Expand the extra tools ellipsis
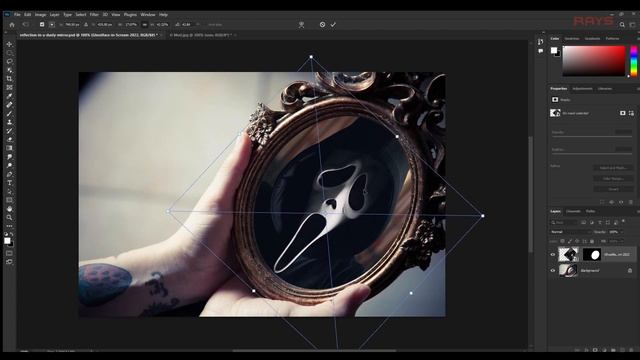Image resolution: width=640 pixels, height=360 pixels. point(9,226)
